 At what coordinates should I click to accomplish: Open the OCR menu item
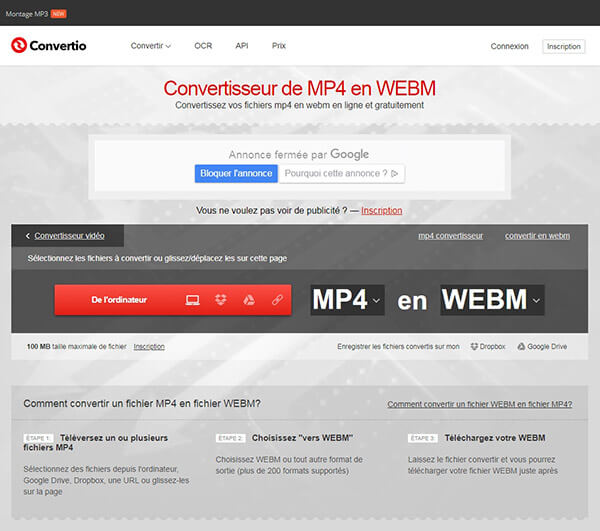point(203,46)
